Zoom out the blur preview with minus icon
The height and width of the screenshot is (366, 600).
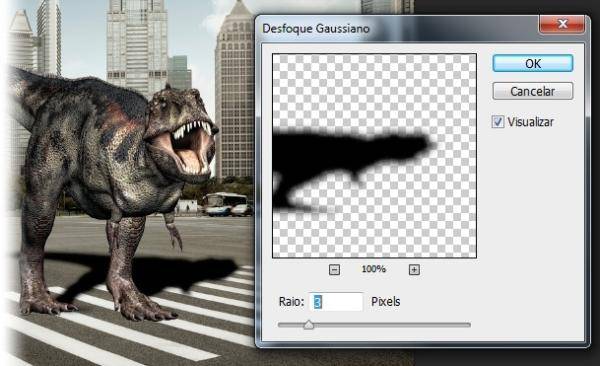click(x=334, y=270)
